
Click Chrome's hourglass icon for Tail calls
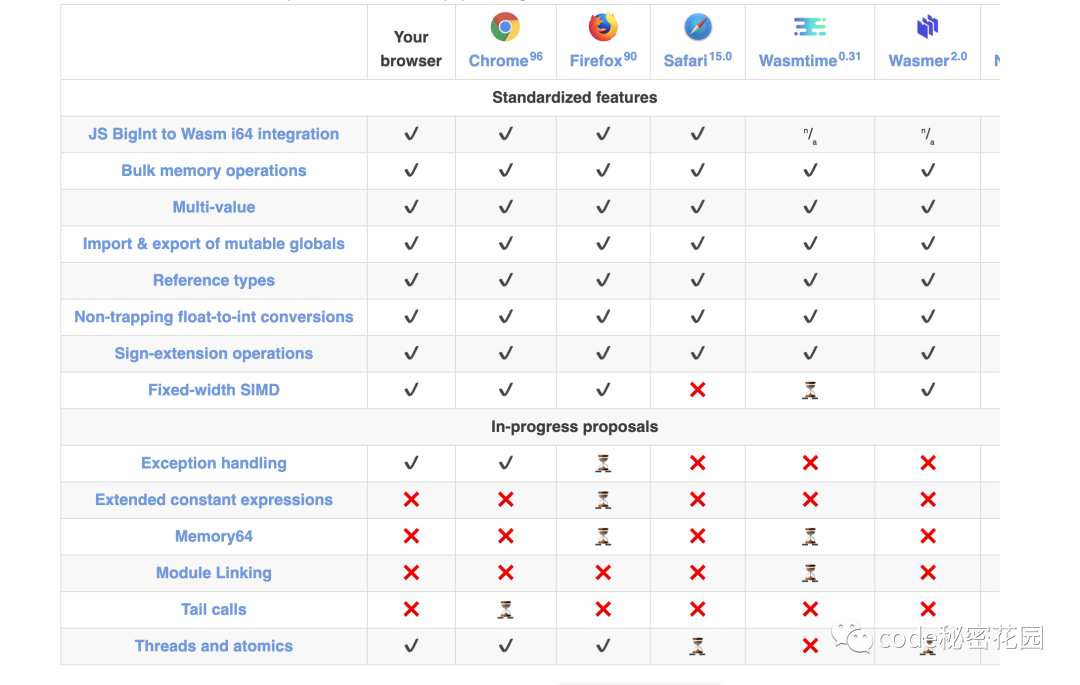click(505, 609)
